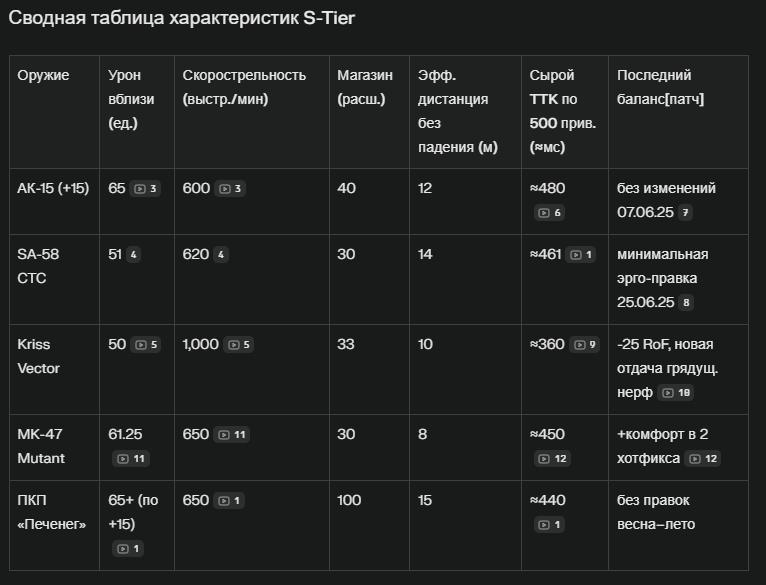The width and height of the screenshot is (766, 585).
Task: Open video citation 11 under 61.25 damage
Action: pos(130,458)
